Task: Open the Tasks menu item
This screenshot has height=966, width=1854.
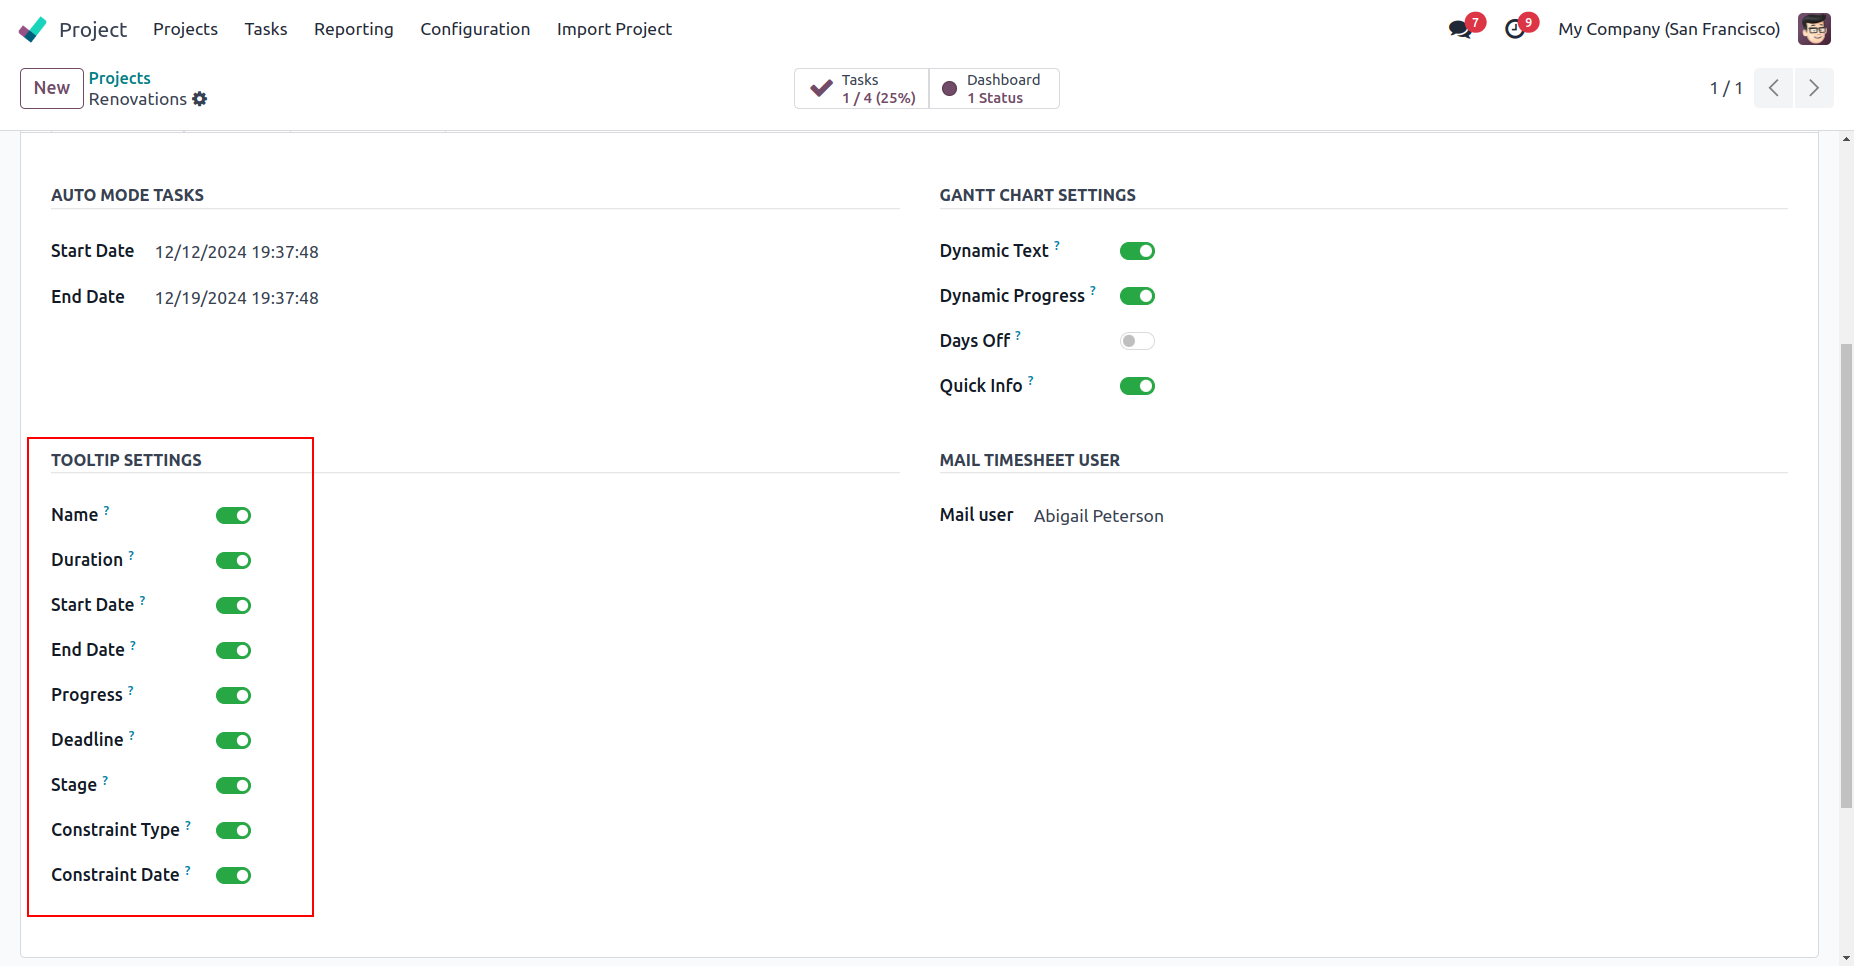Action: 266,29
